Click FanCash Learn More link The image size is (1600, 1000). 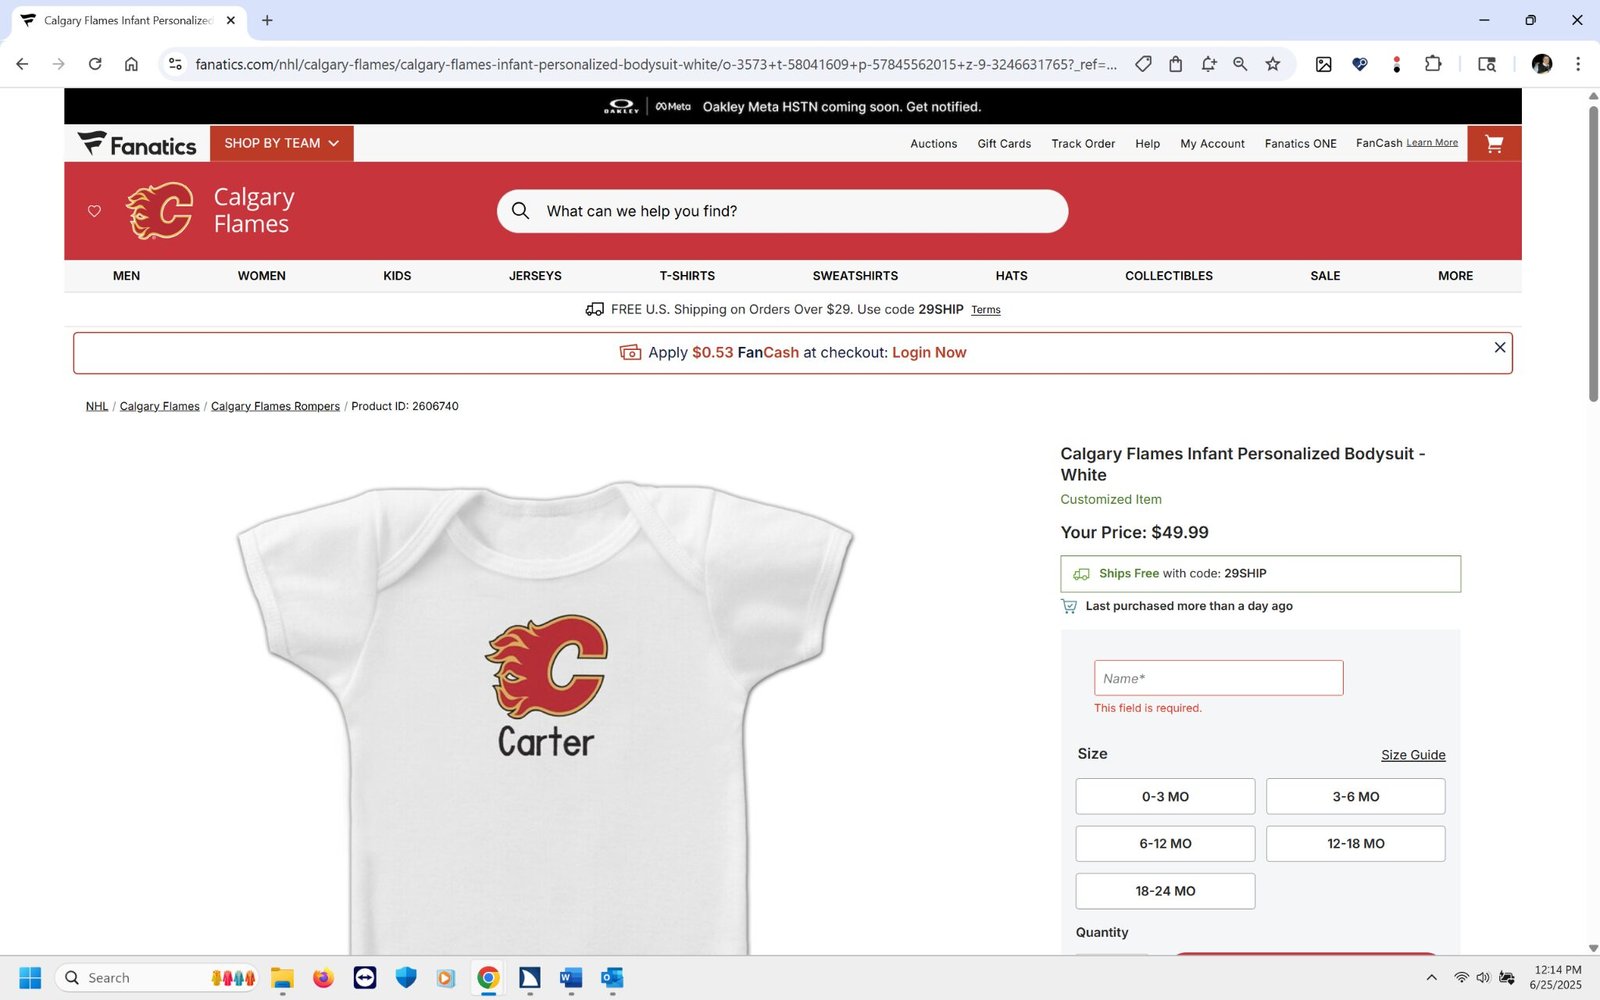pos(1432,143)
